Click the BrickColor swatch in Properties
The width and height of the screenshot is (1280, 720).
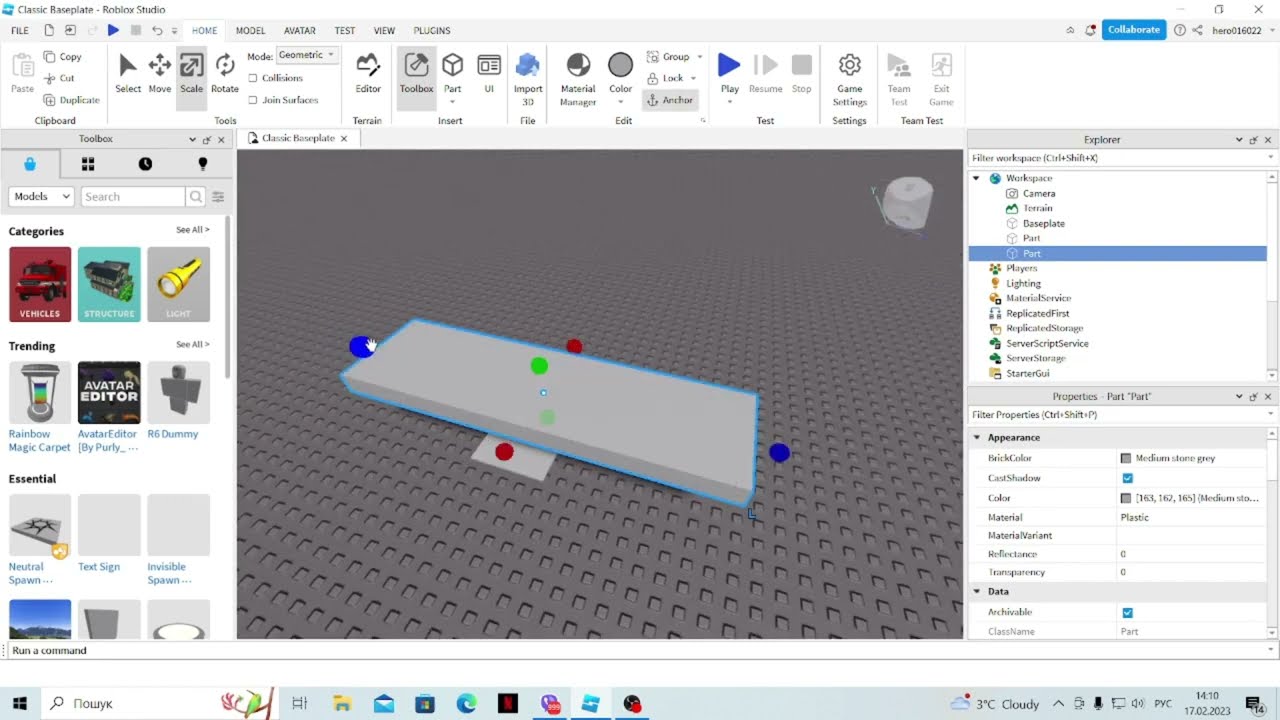click(1126, 458)
